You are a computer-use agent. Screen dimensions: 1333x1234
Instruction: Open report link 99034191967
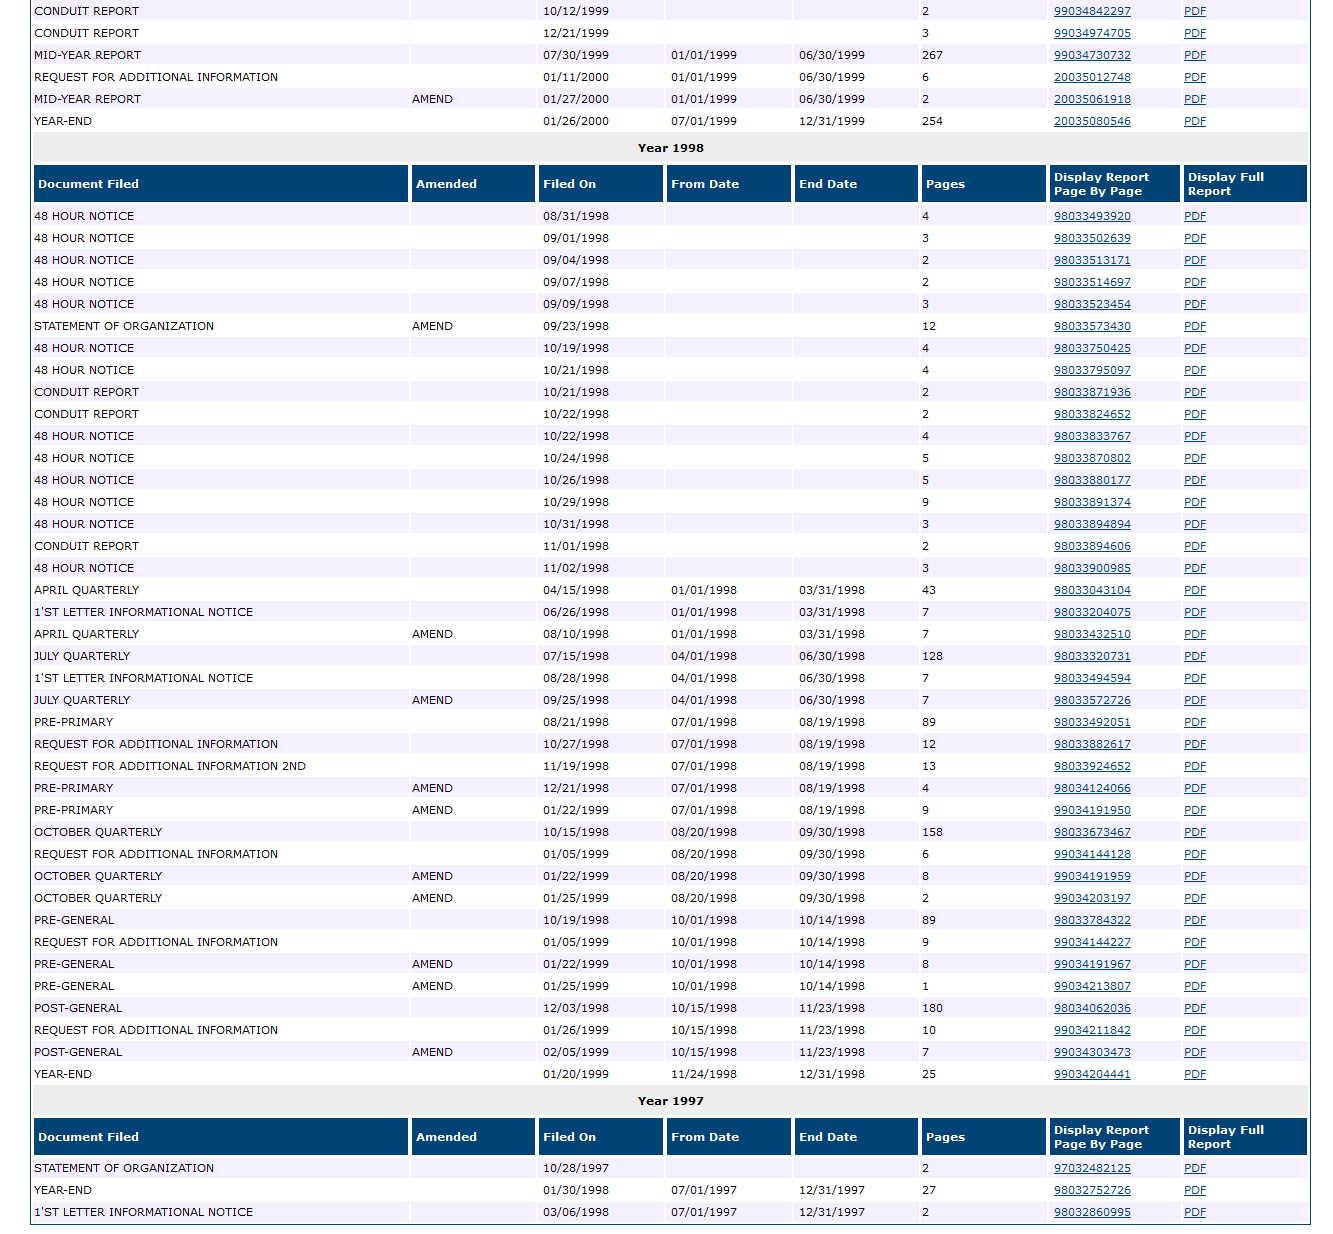(x=1092, y=964)
